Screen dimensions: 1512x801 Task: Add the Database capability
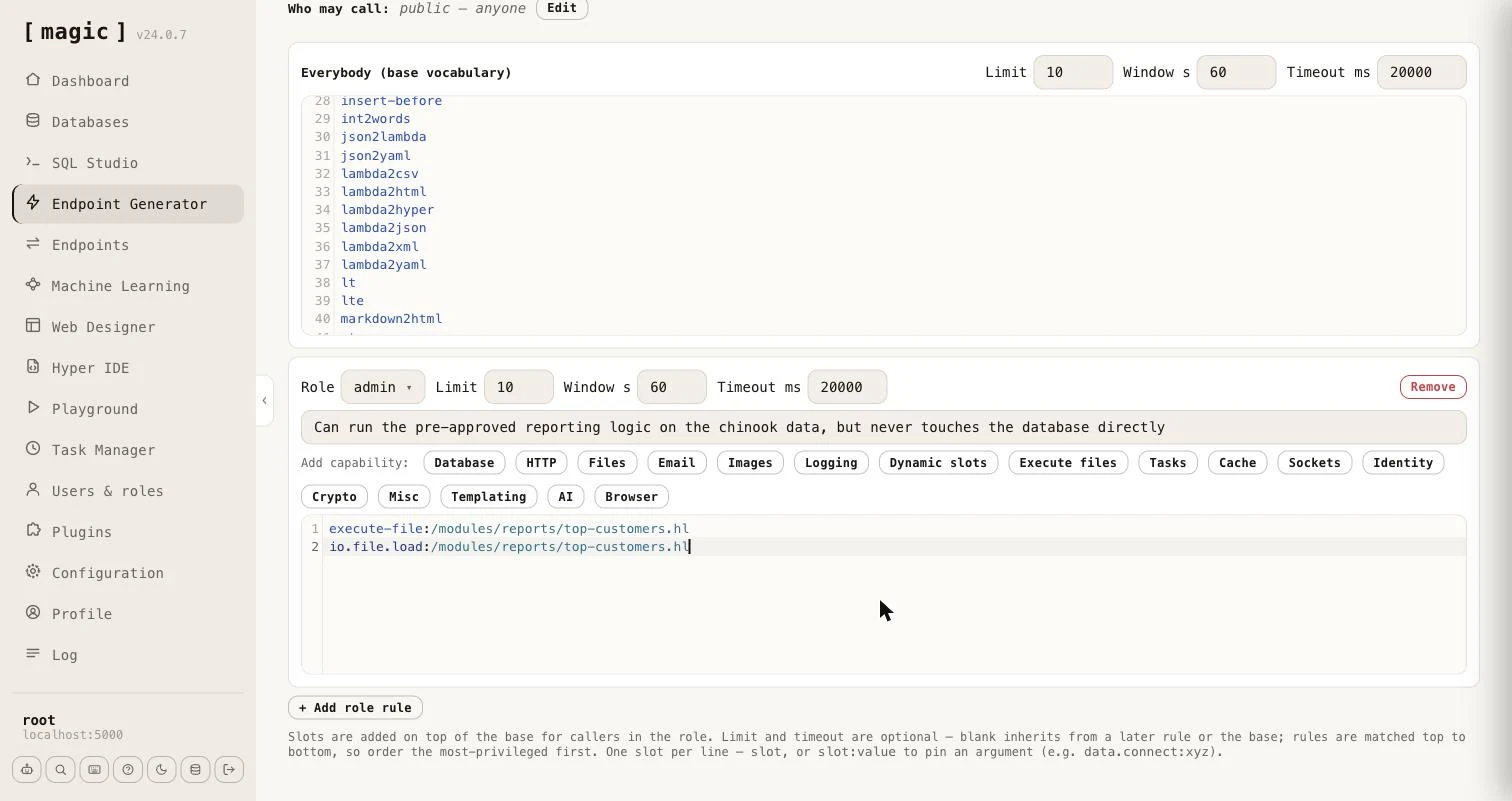coord(464,463)
